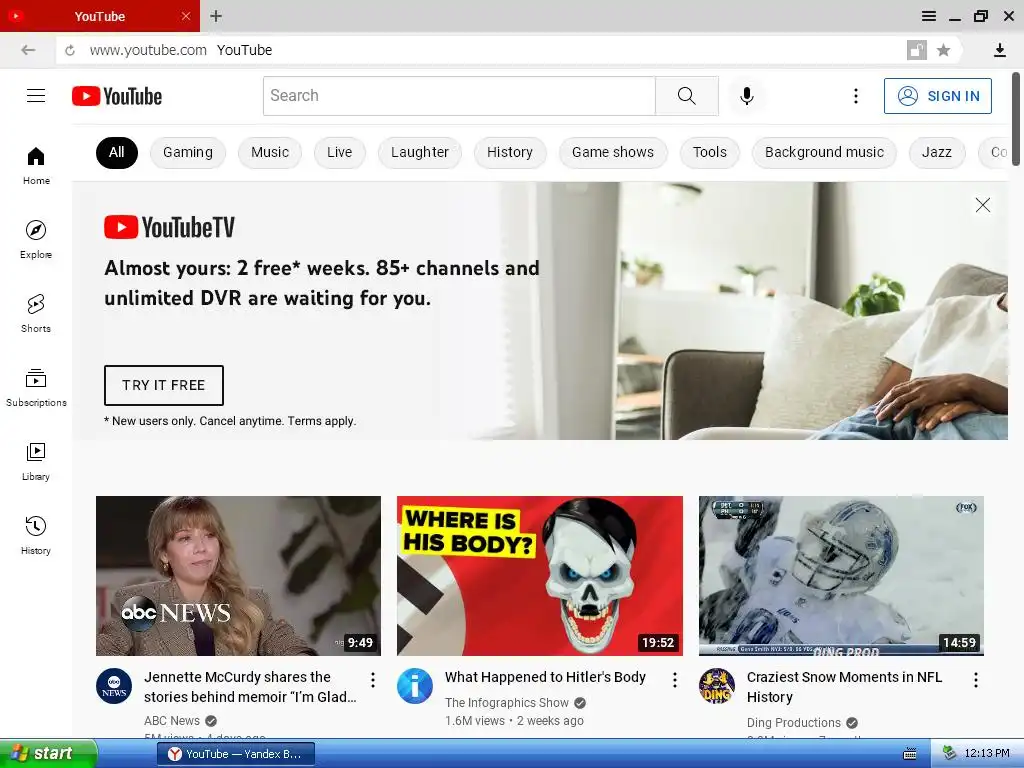This screenshot has height=768, width=1024.
Task: Select the Live filter chip
Action: pos(340,153)
